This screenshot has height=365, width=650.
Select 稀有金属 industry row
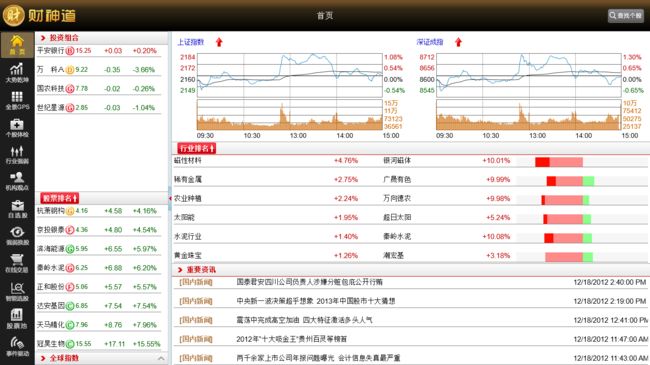pos(411,180)
